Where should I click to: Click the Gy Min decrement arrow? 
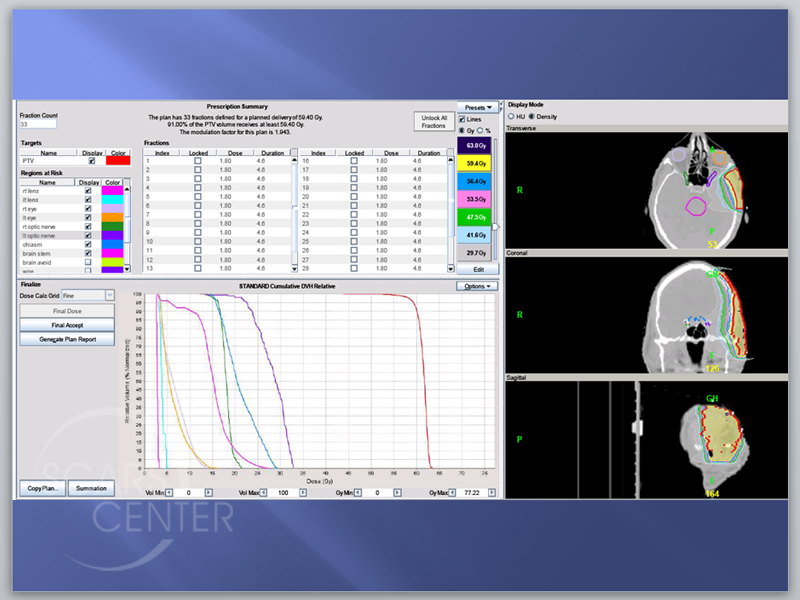click(358, 492)
